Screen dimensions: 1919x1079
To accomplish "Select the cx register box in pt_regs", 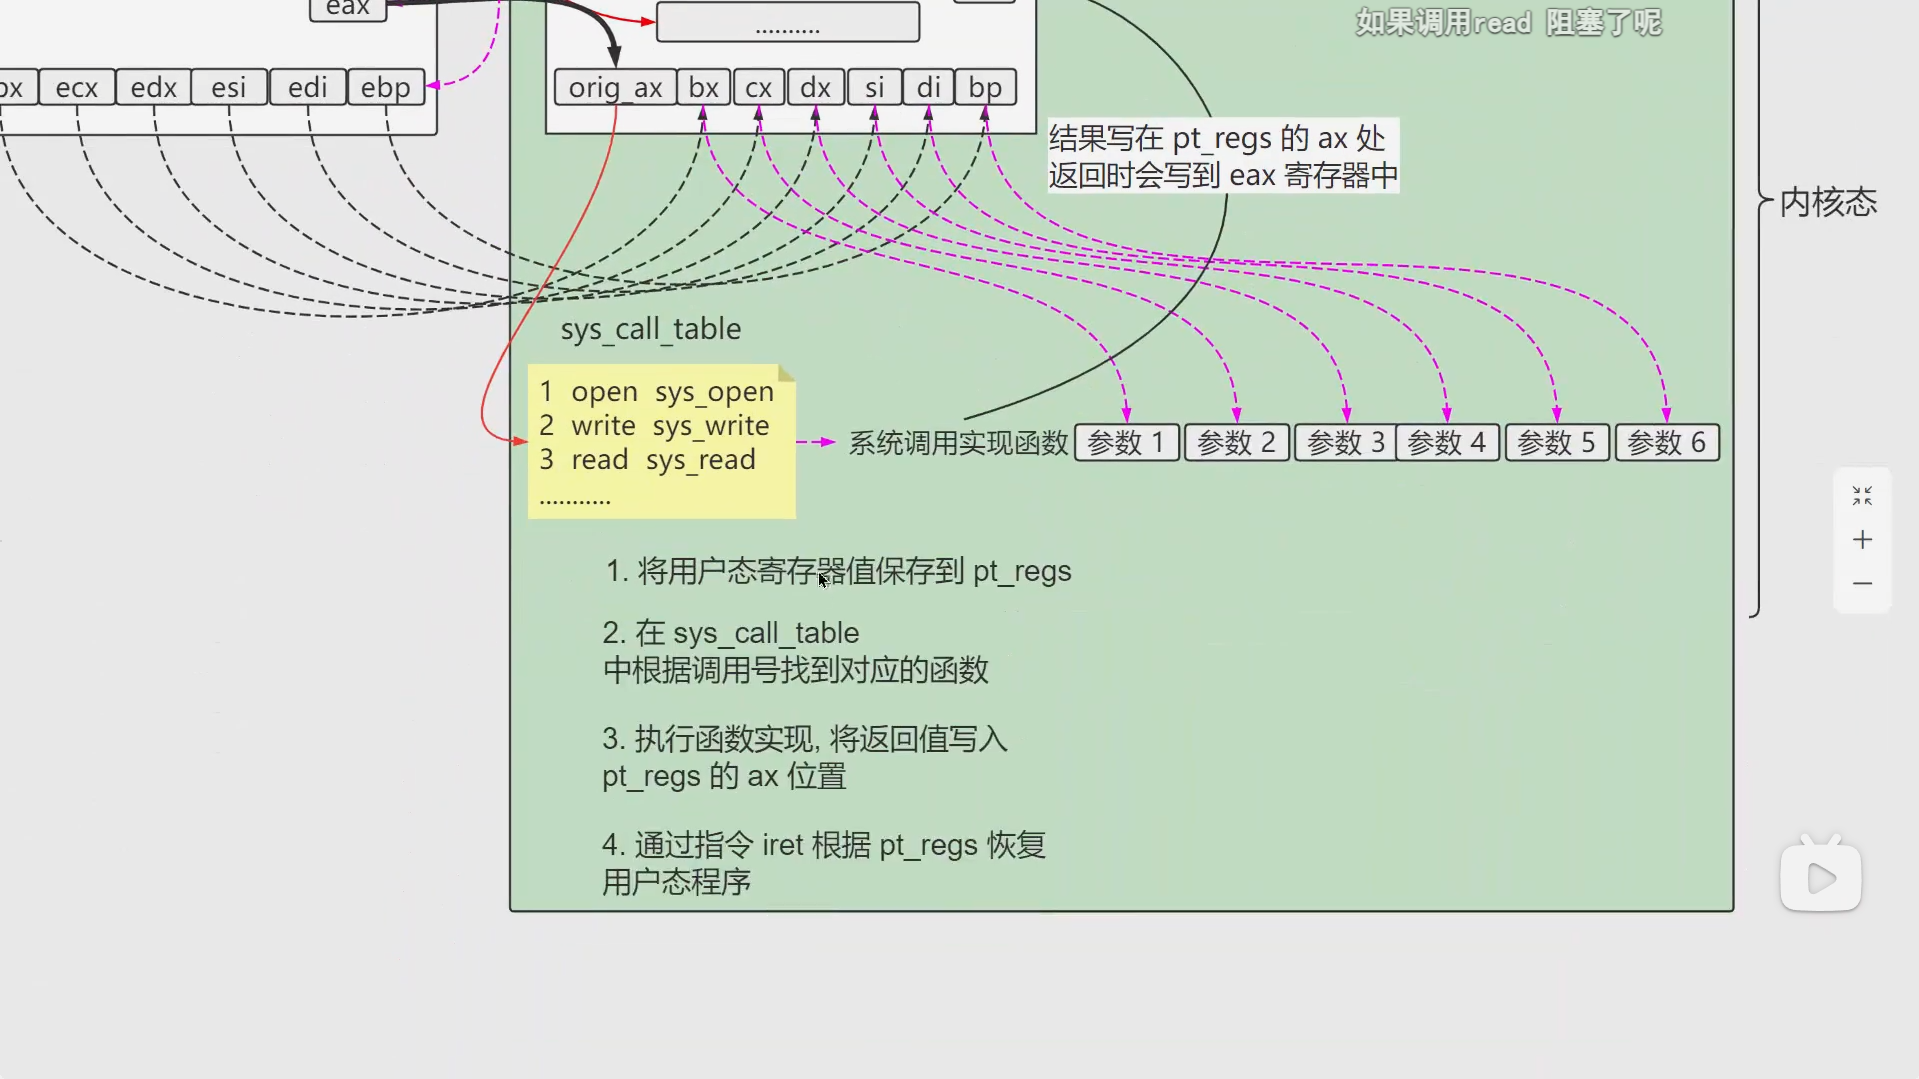I will [x=758, y=87].
